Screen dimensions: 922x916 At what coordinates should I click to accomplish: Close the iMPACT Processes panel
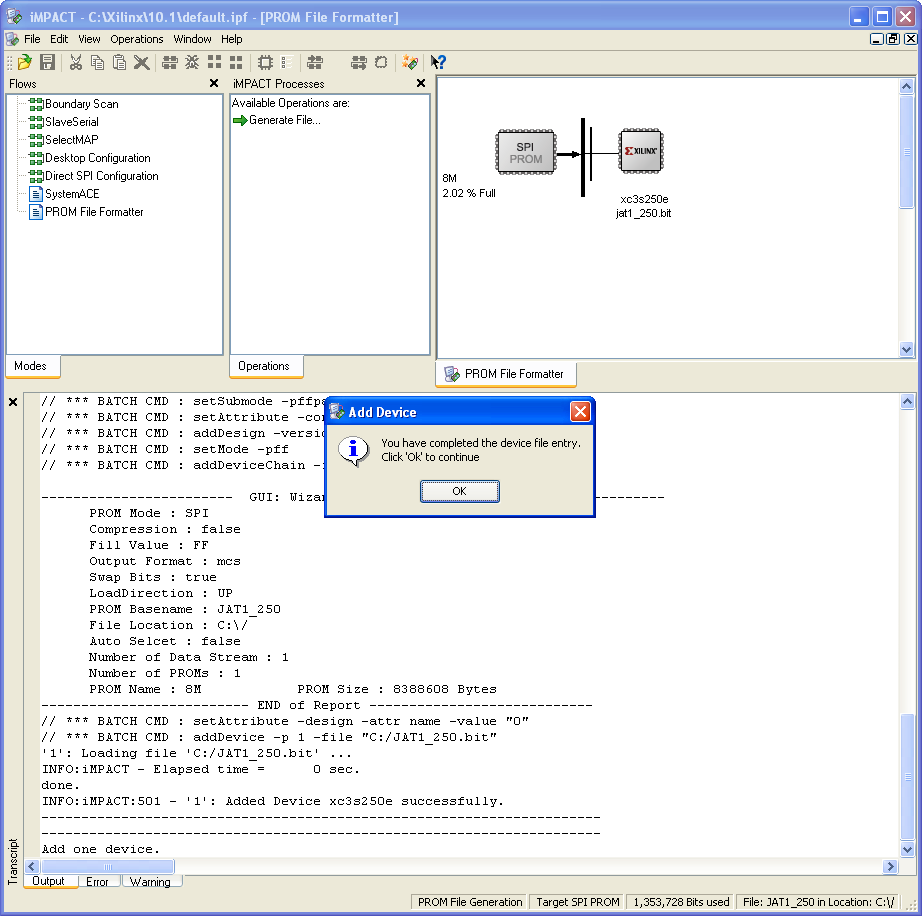tap(421, 83)
